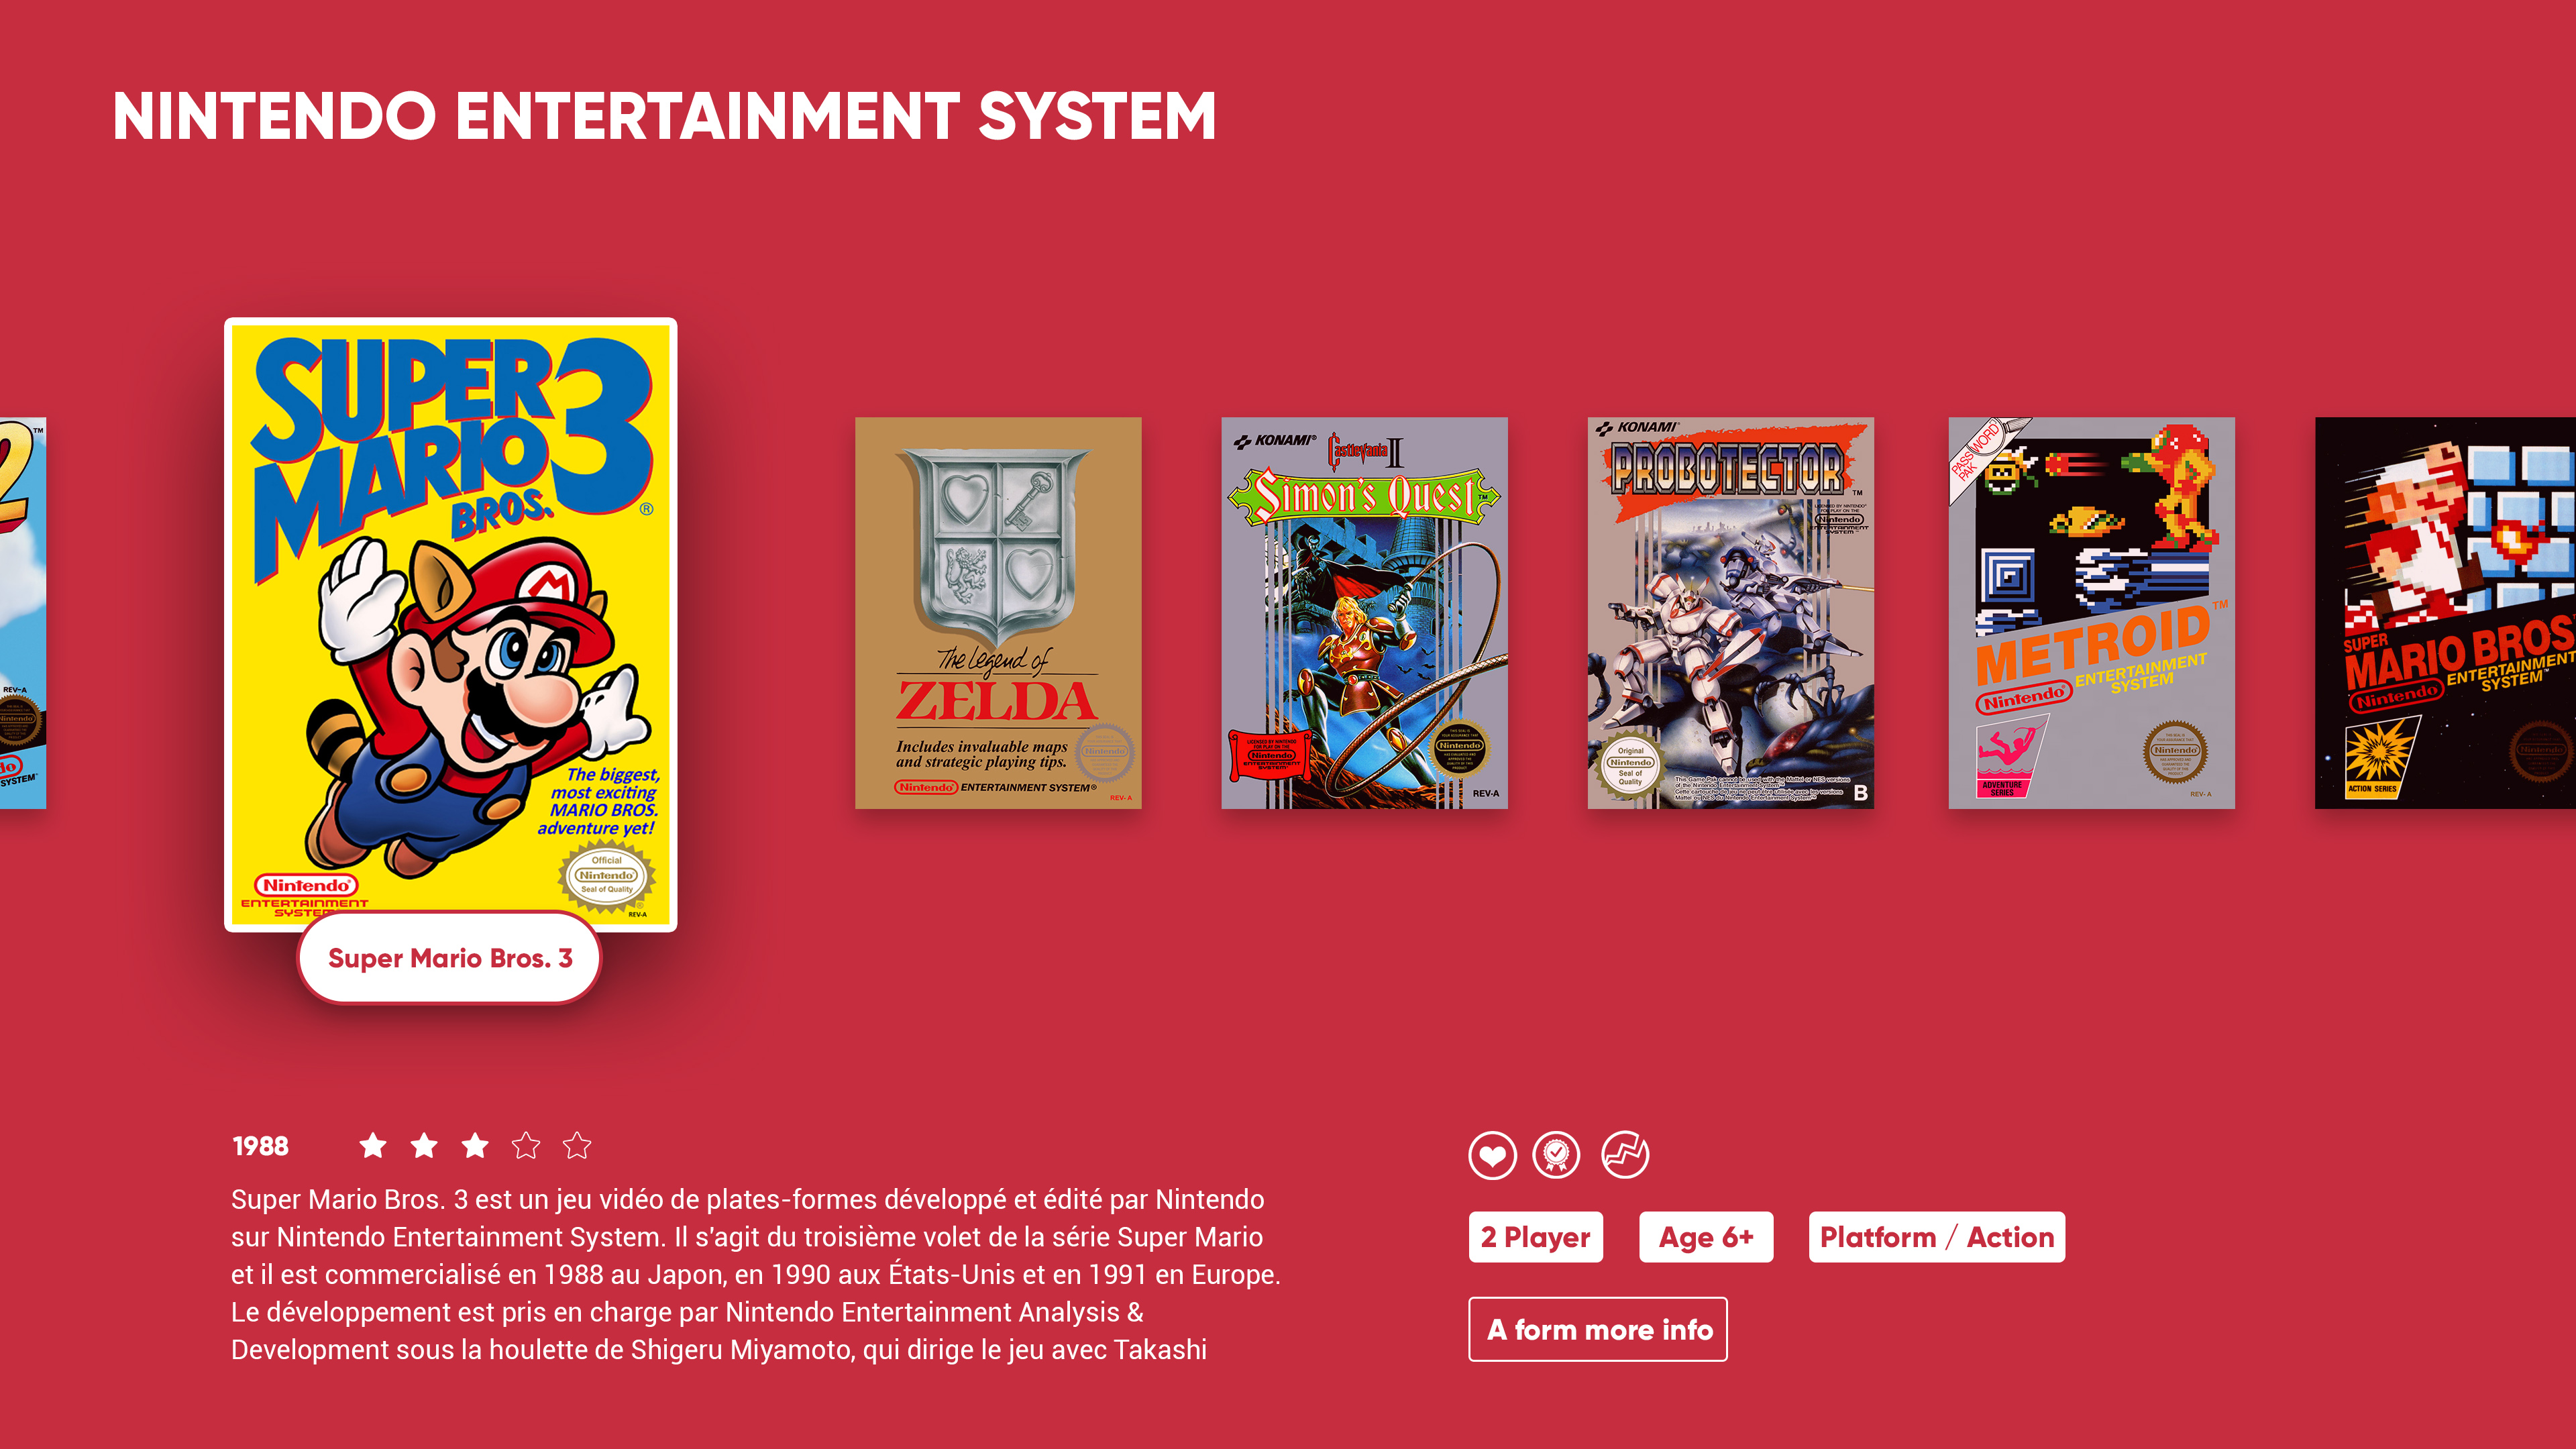Open 'A form more info' button
Screen dimensions: 2576x1449
(x=1598, y=1329)
